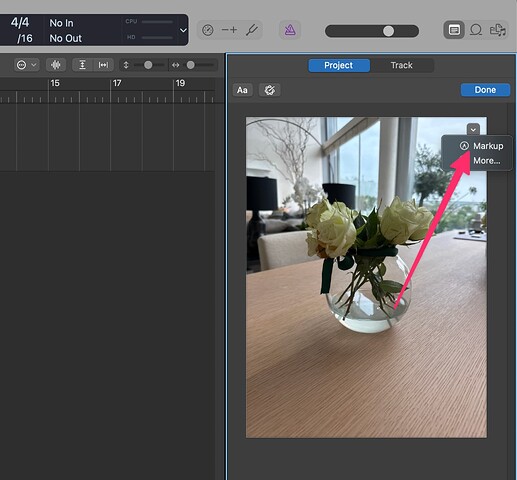The image size is (517, 480).
Task: Open the media browser icon
Action: pyautogui.click(x=497, y=30)
